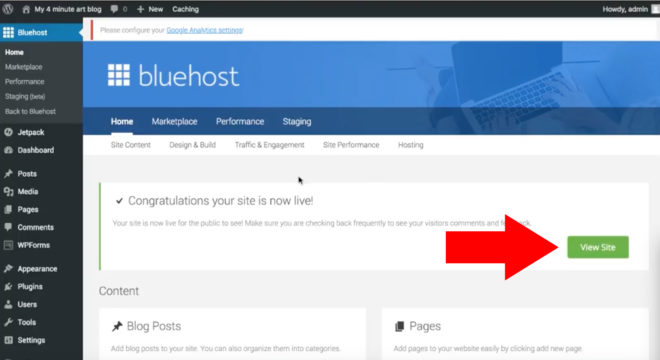Click the pages icon beside Pages heading
This screenshot has height=360, width=660.
(x=399, y=326)
